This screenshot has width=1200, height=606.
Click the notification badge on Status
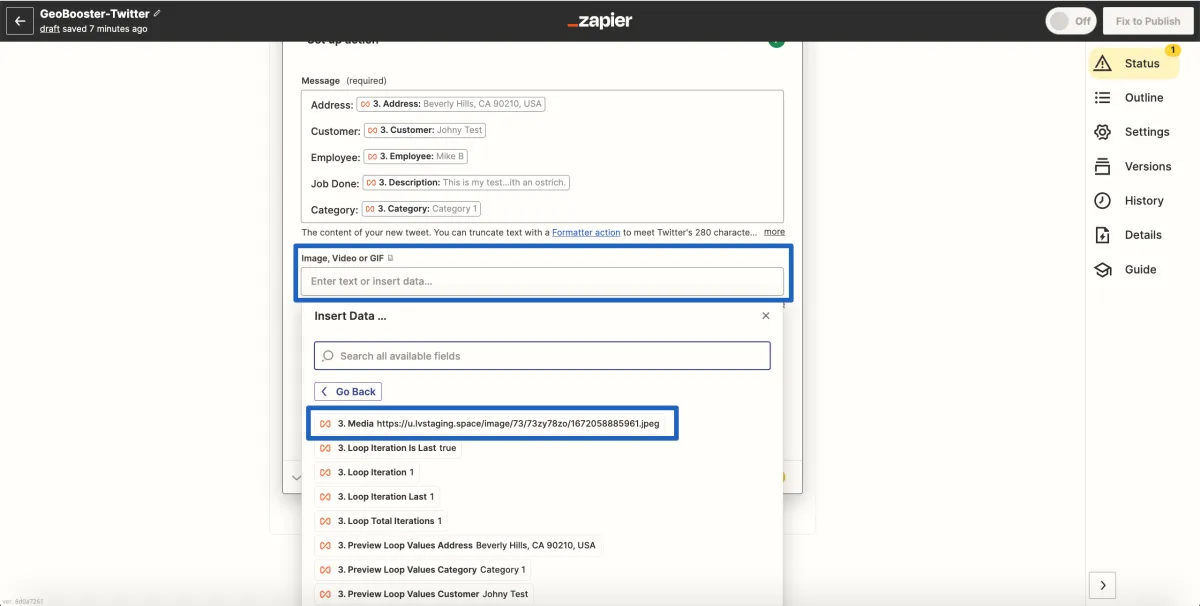pos(1173,50)
